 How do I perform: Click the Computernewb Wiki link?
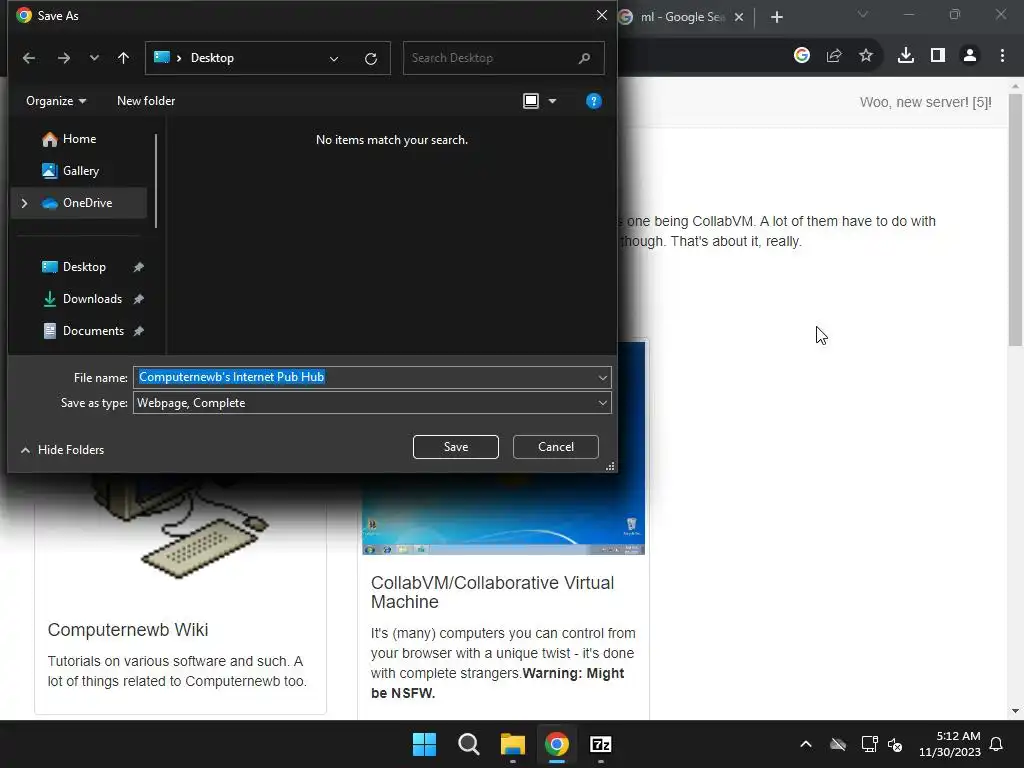point(128,630)
